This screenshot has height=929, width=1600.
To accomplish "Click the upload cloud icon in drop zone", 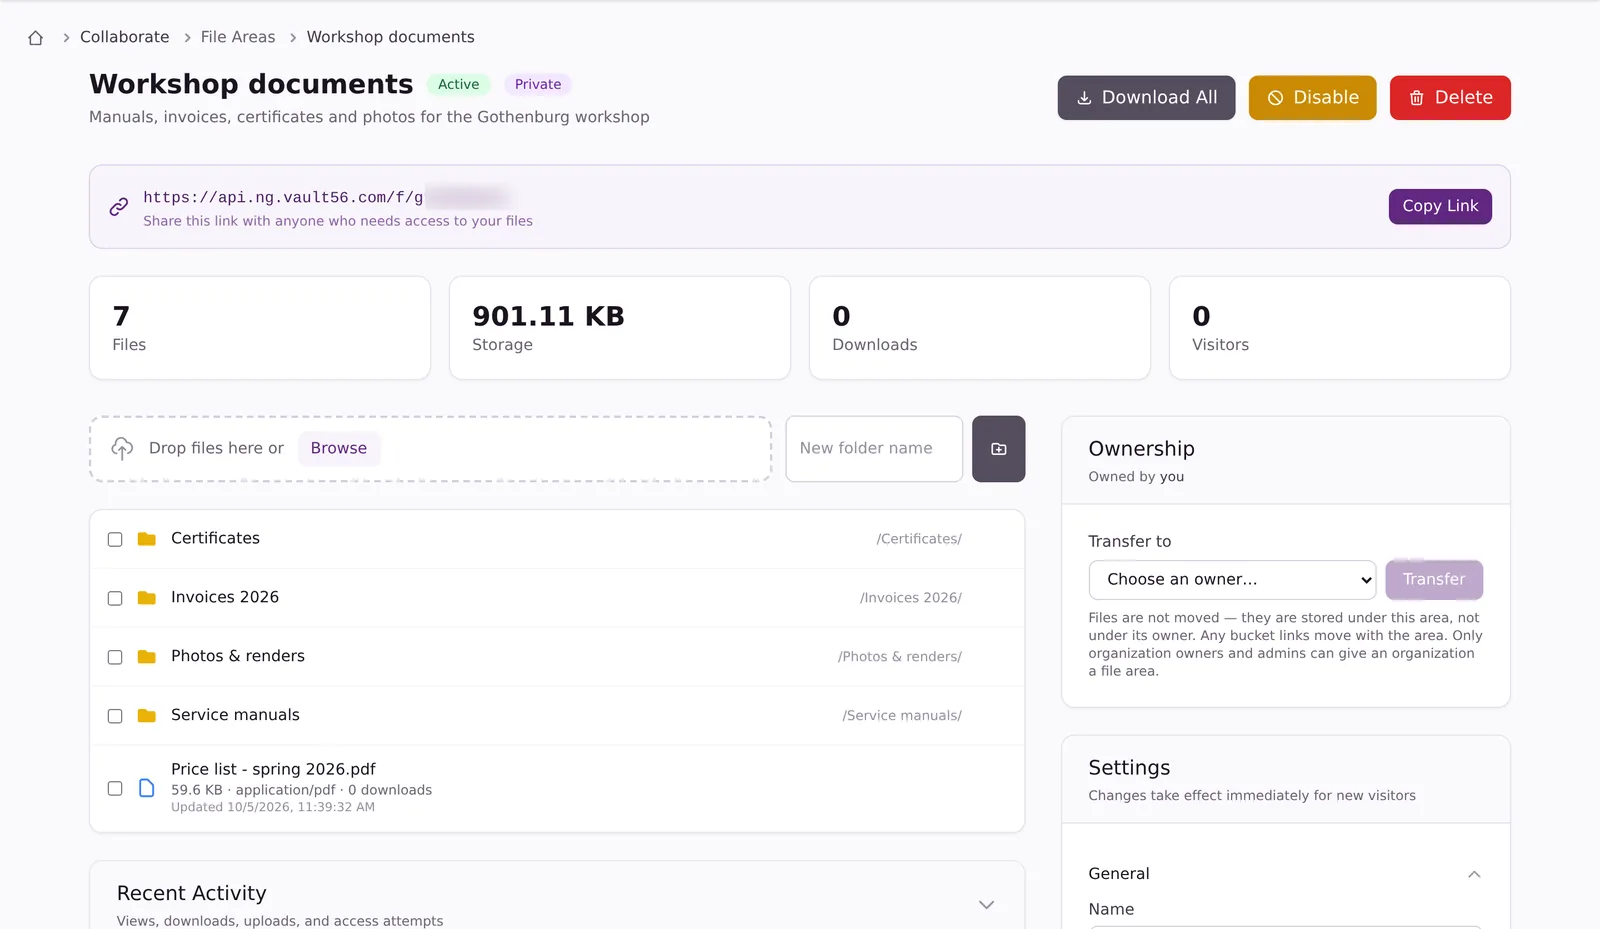I will tap(122, 448).
